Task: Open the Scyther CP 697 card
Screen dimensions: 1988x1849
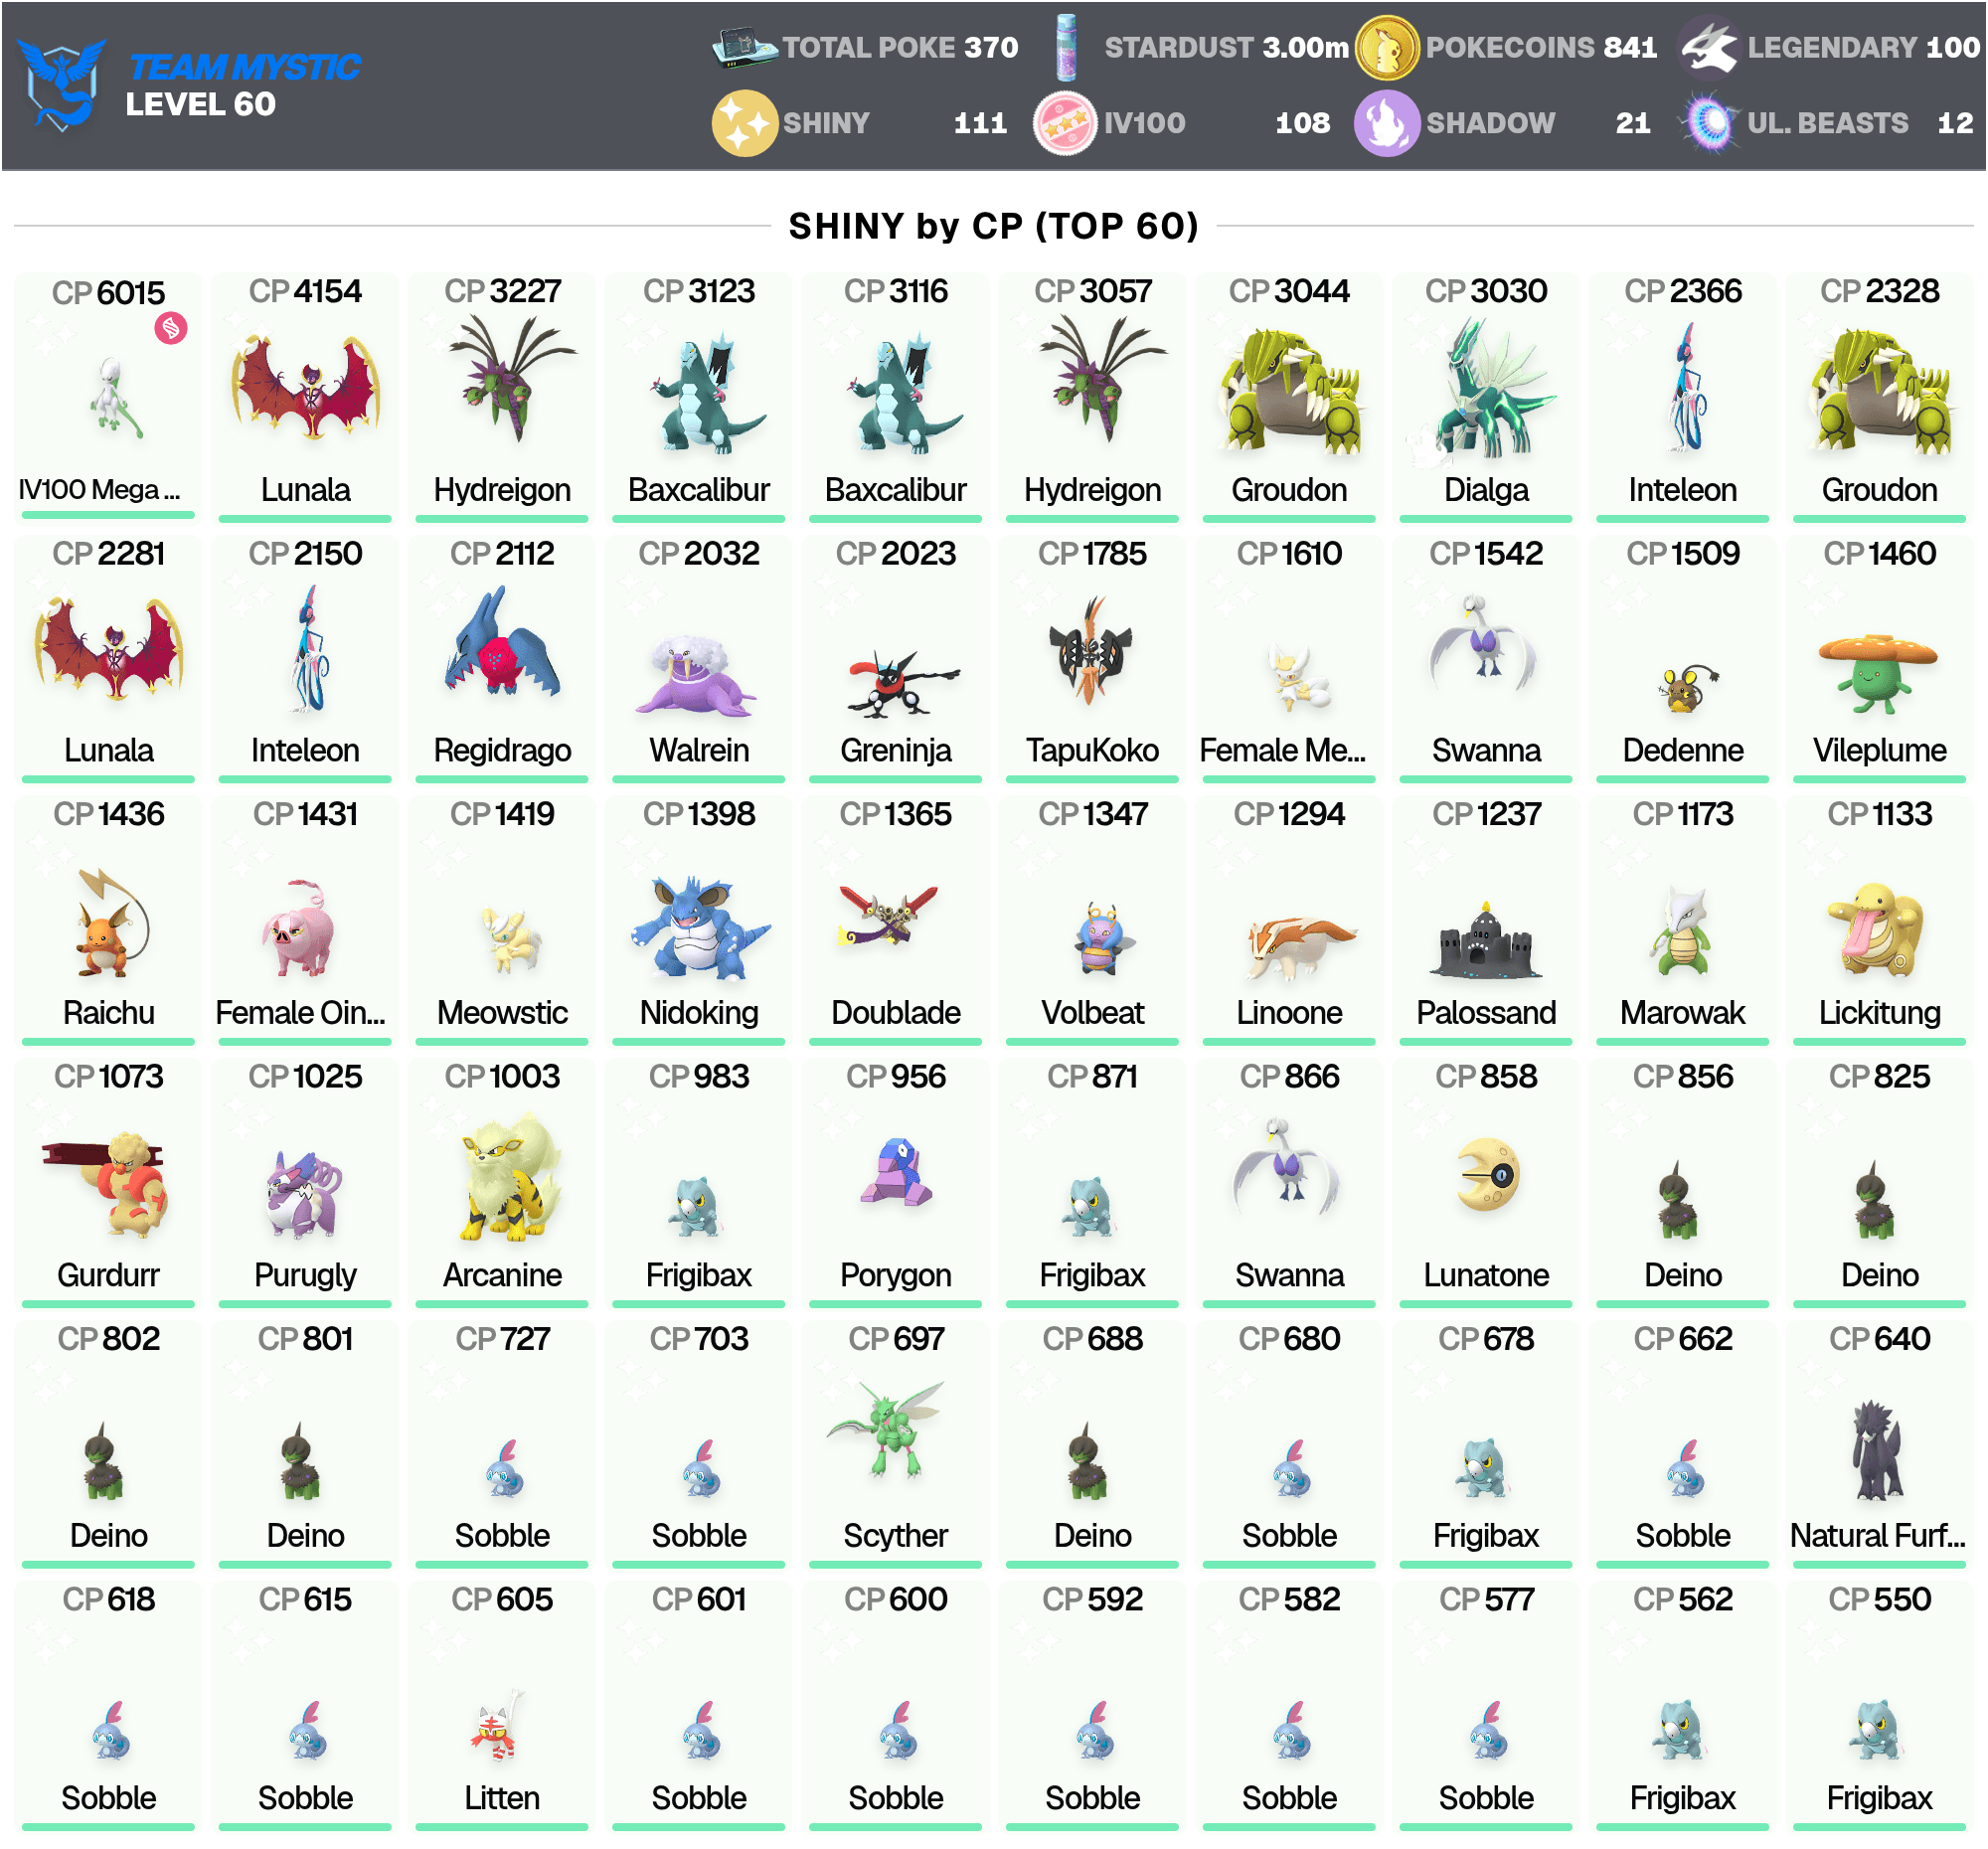Action: click(x=895, y=1443)
